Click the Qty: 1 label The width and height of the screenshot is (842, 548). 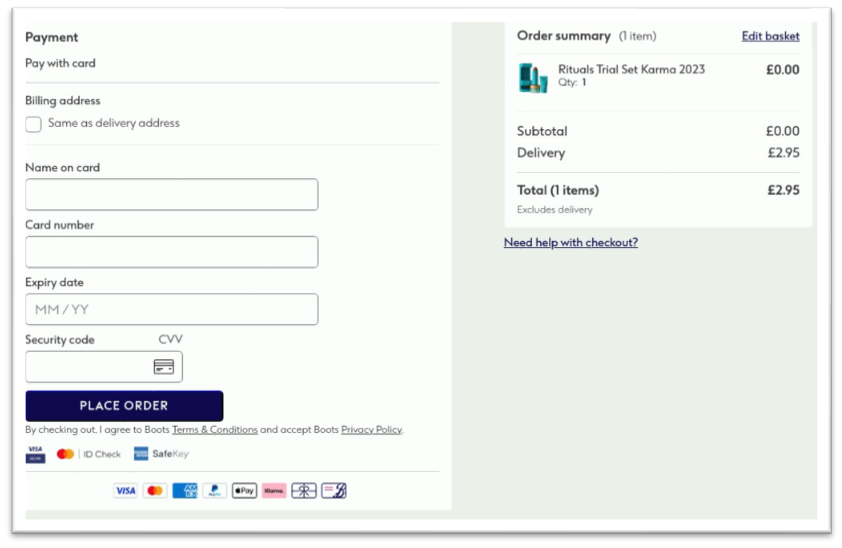(x=572, y=82)
